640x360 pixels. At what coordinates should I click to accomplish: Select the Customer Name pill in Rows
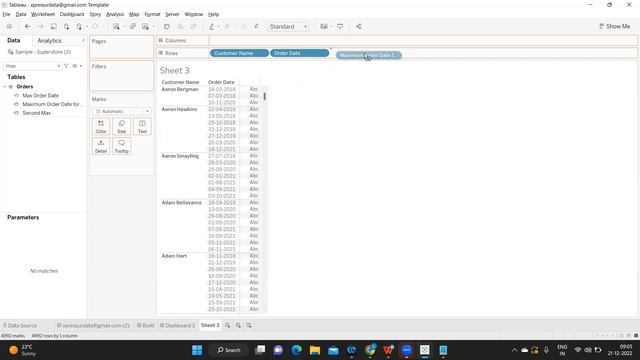click(239, 53)
